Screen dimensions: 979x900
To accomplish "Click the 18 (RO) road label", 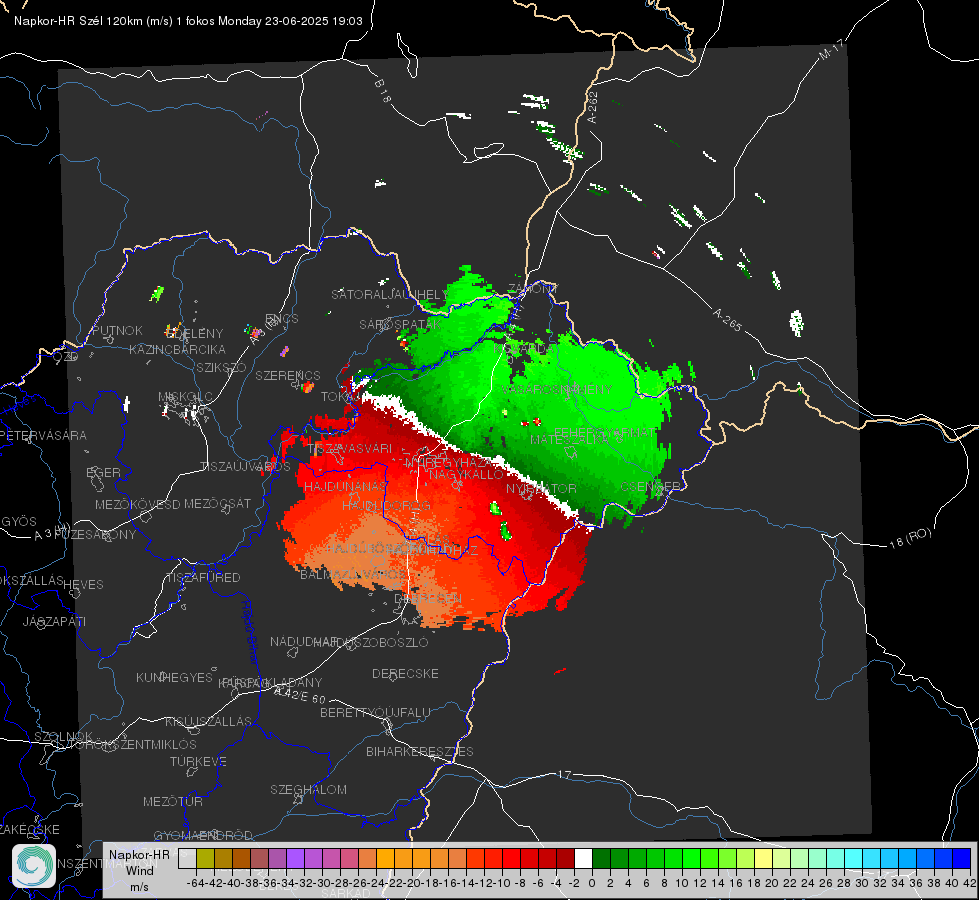I will pyautogui.click(x=910, y=538).
